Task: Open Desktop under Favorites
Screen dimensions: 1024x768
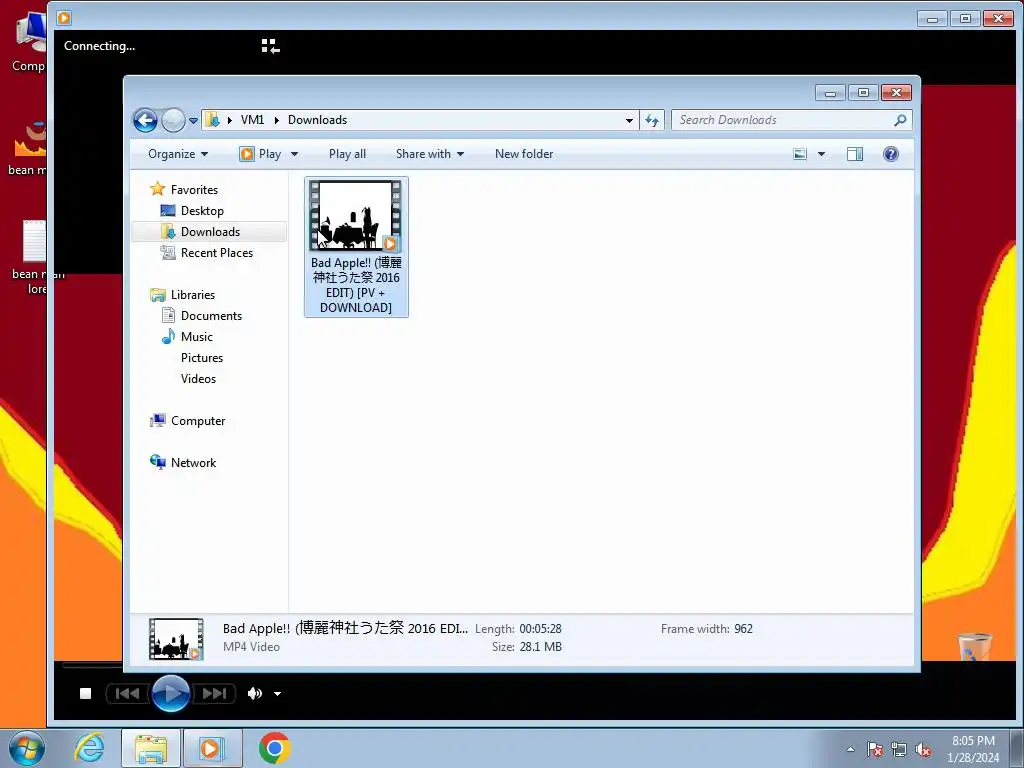Action: [202, 211]
